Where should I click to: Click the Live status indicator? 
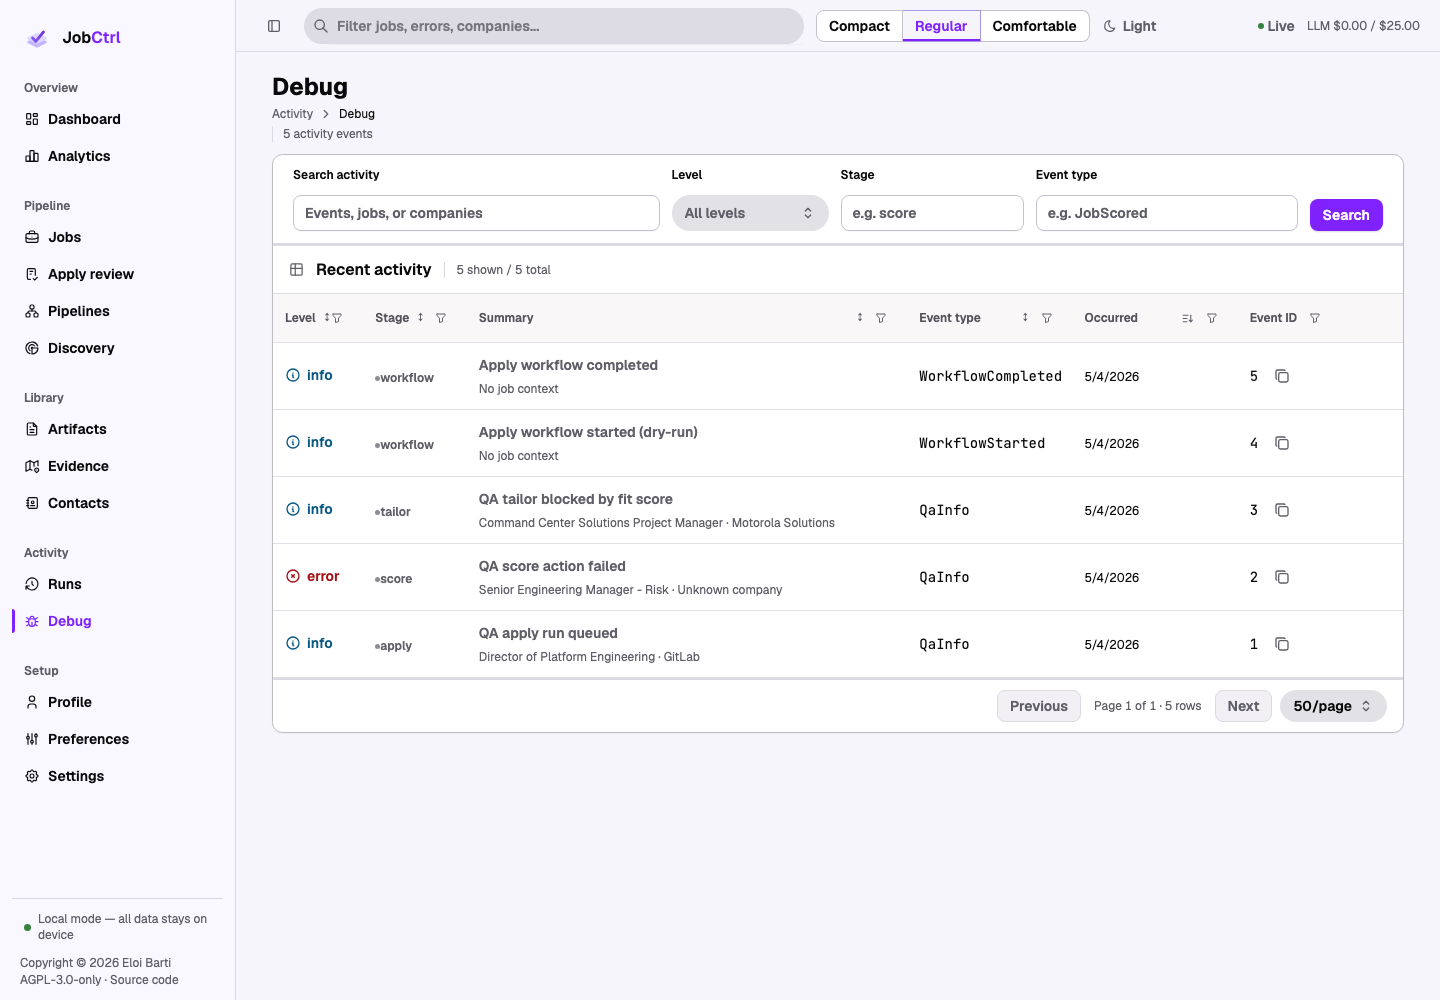click(x=1275, y=26)
